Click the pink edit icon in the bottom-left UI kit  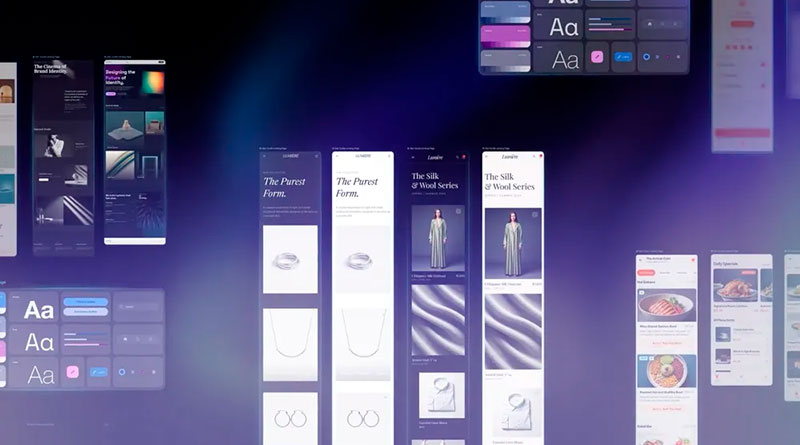[x=72, y=372]
